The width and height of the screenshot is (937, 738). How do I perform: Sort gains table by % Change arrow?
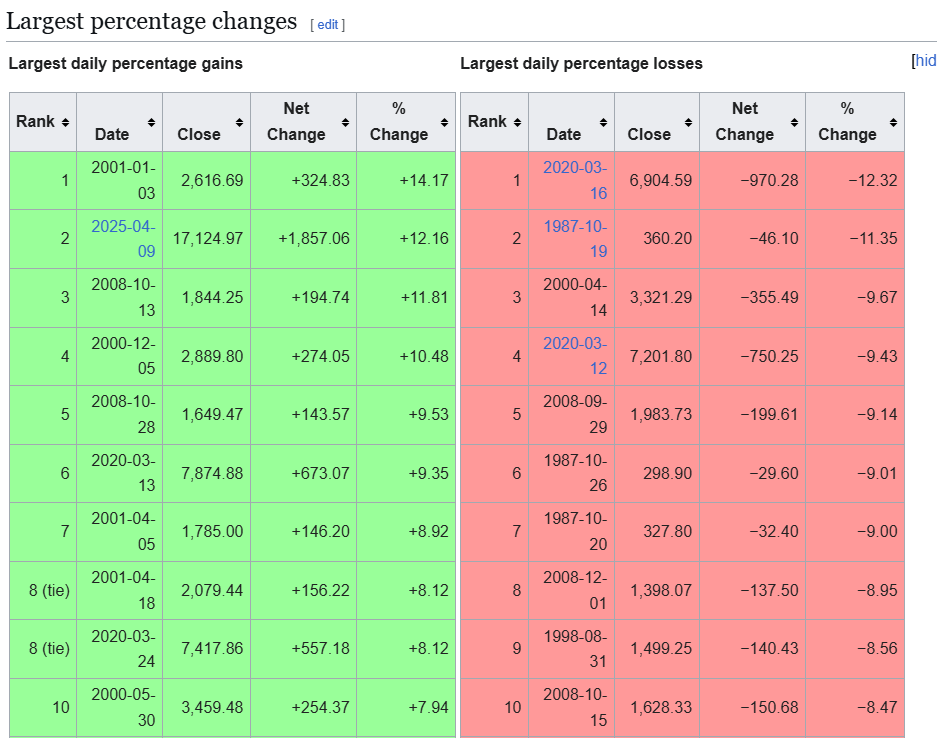point(443,122)
